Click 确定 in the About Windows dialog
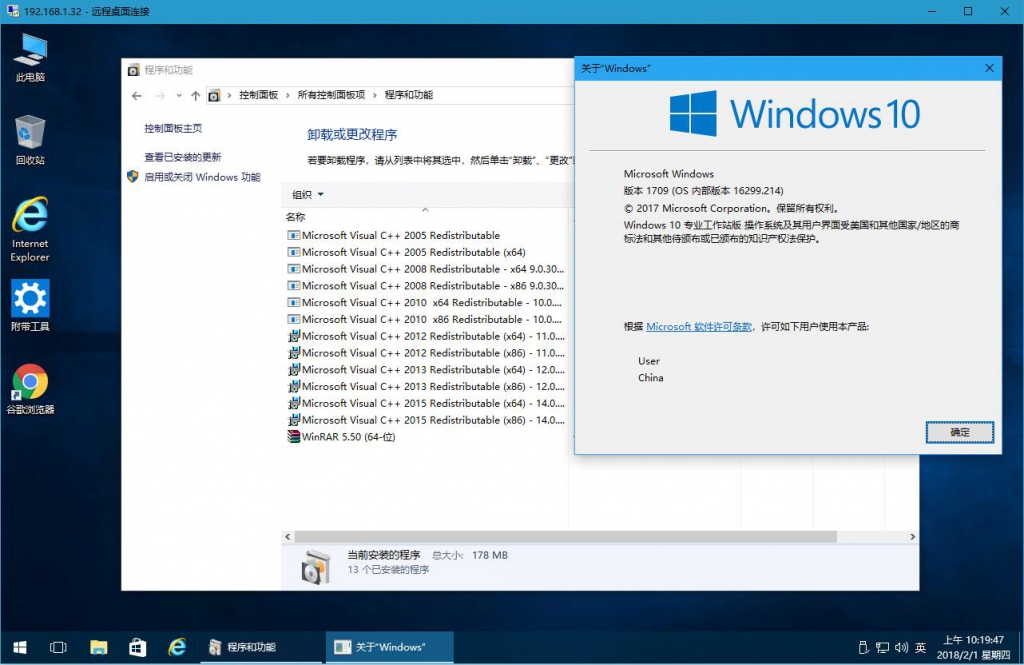 pyautogui.click(x=959, y=432)
